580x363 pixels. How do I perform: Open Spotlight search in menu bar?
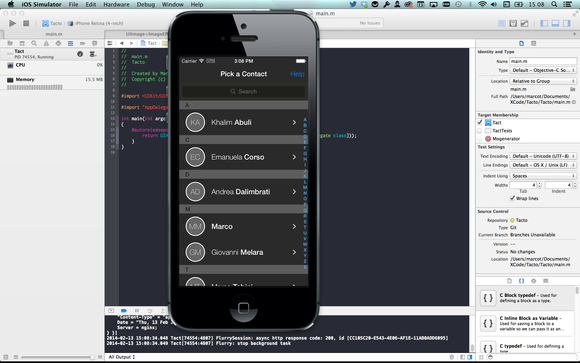pyautogui.click(x=554, y=4)
